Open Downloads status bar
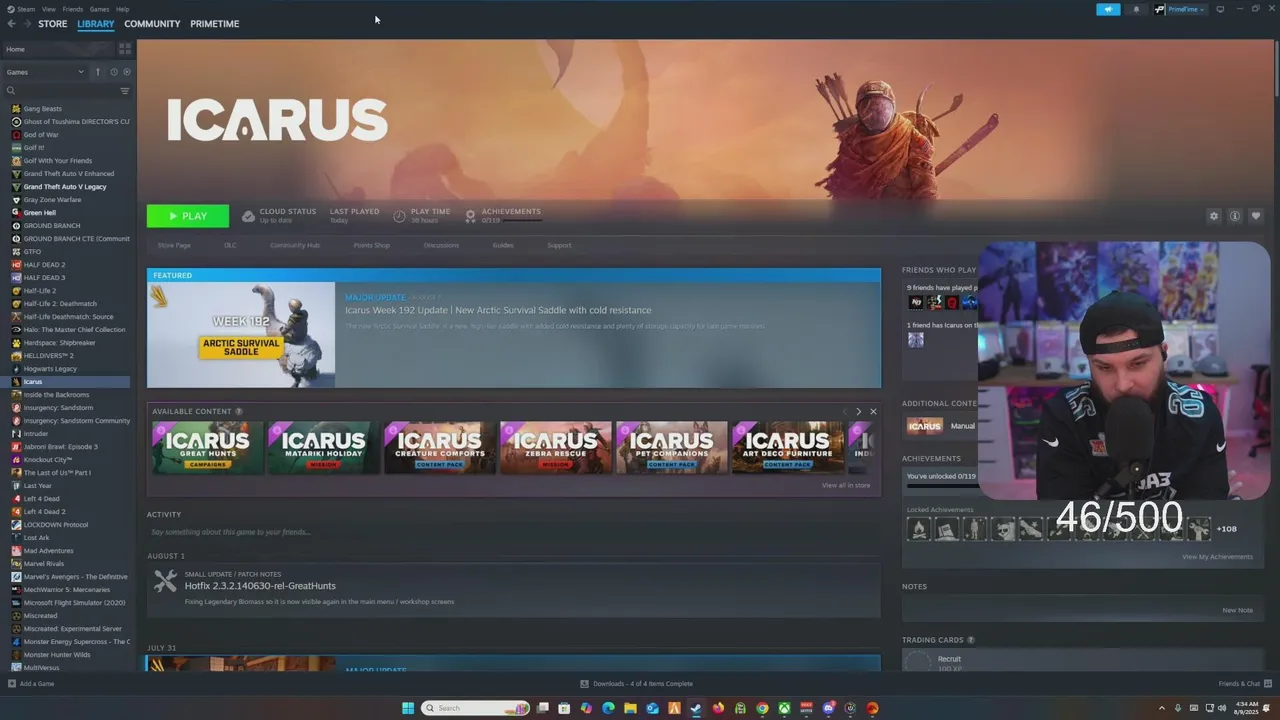Image resolution: width=1280 pixels, height=720 pixels. 636,684
